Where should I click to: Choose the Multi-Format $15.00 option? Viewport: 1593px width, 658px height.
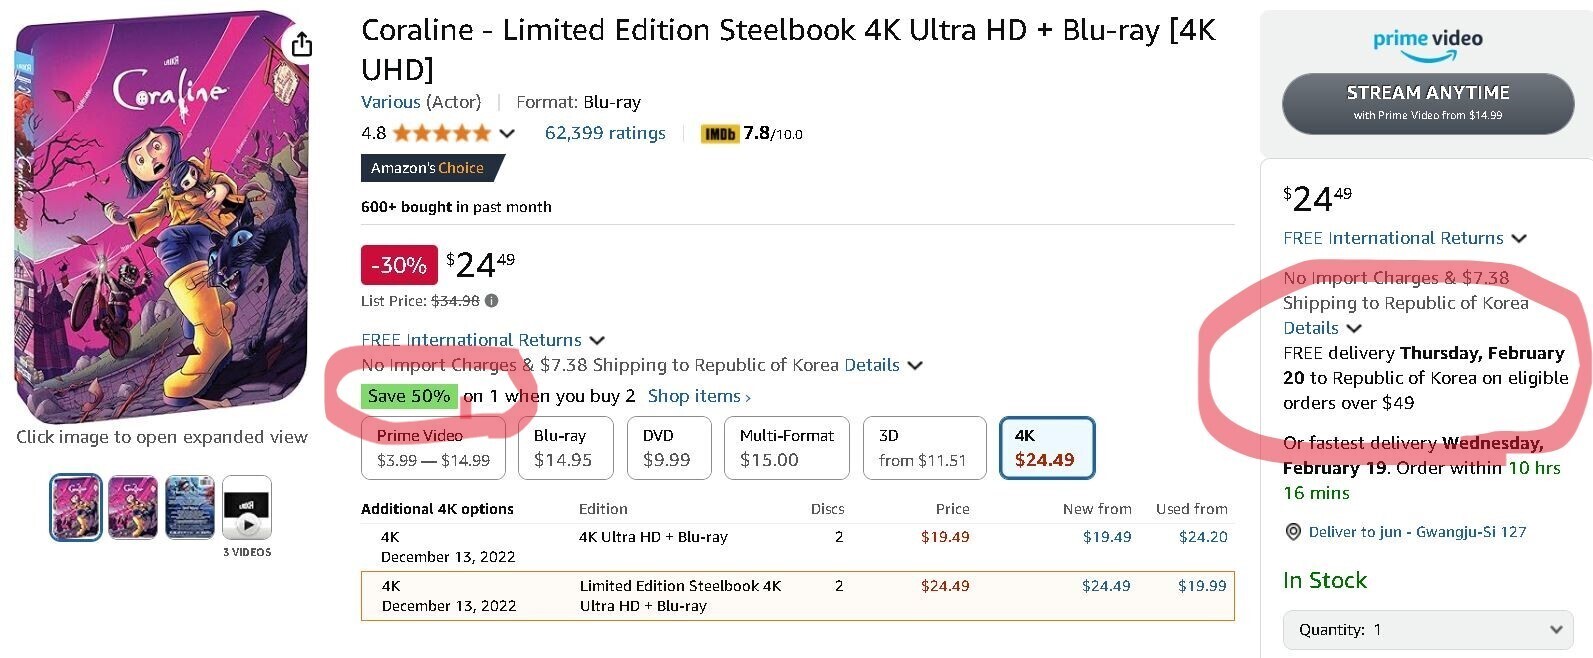[786, 448]
